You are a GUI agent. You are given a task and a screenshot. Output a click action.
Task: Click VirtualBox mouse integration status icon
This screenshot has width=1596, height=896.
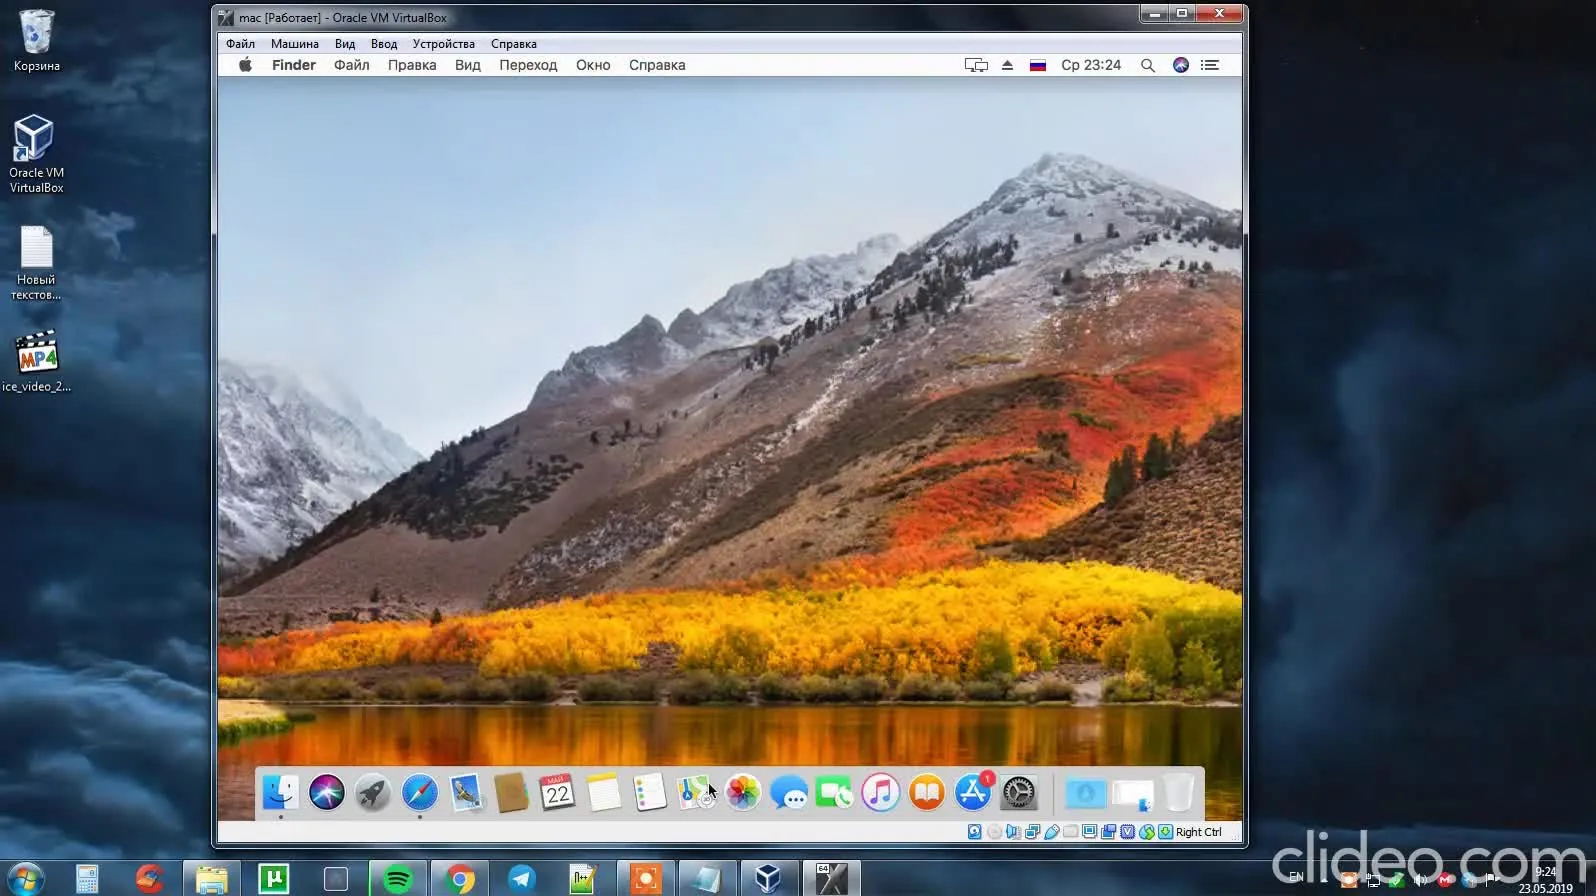[x=1147, y=832]
